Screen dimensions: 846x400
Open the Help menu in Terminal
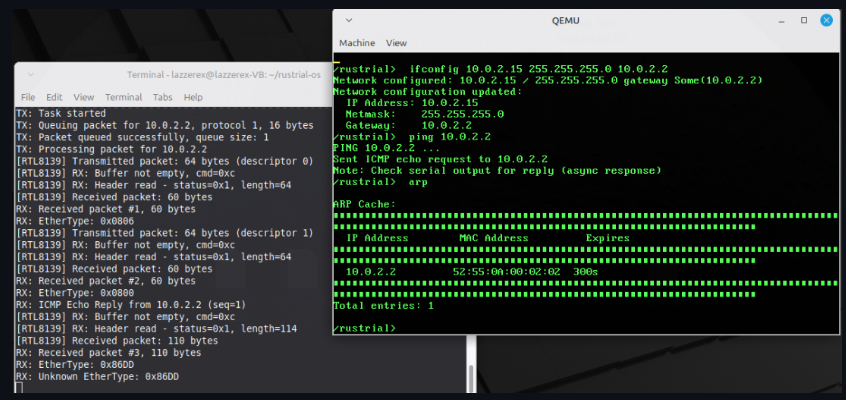pos(193,97)
